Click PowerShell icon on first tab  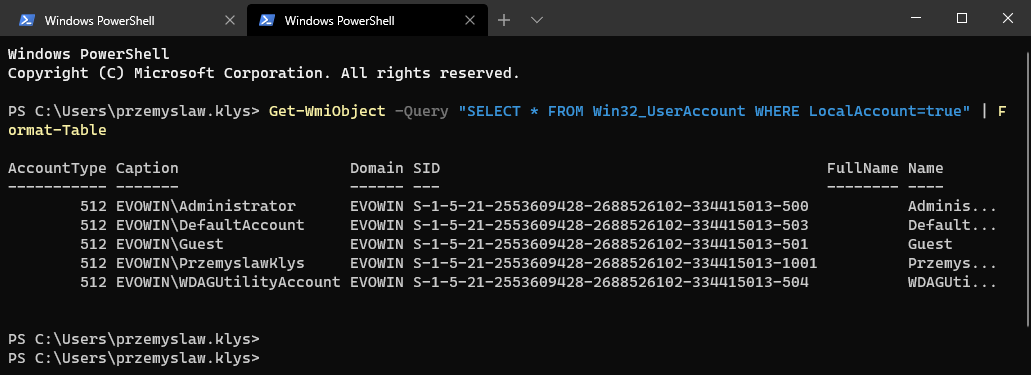pos(26,20)
